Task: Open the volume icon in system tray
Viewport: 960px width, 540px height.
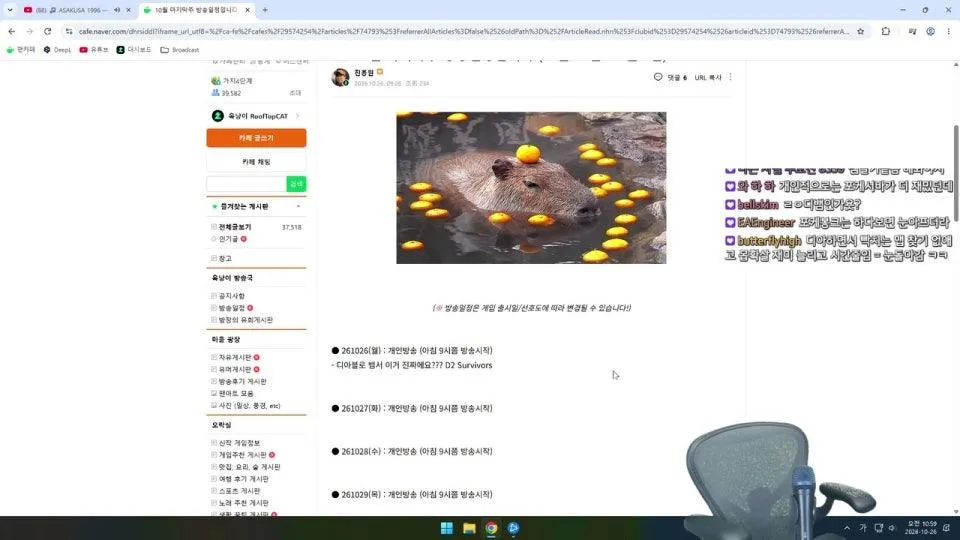Action: point(892,528)
